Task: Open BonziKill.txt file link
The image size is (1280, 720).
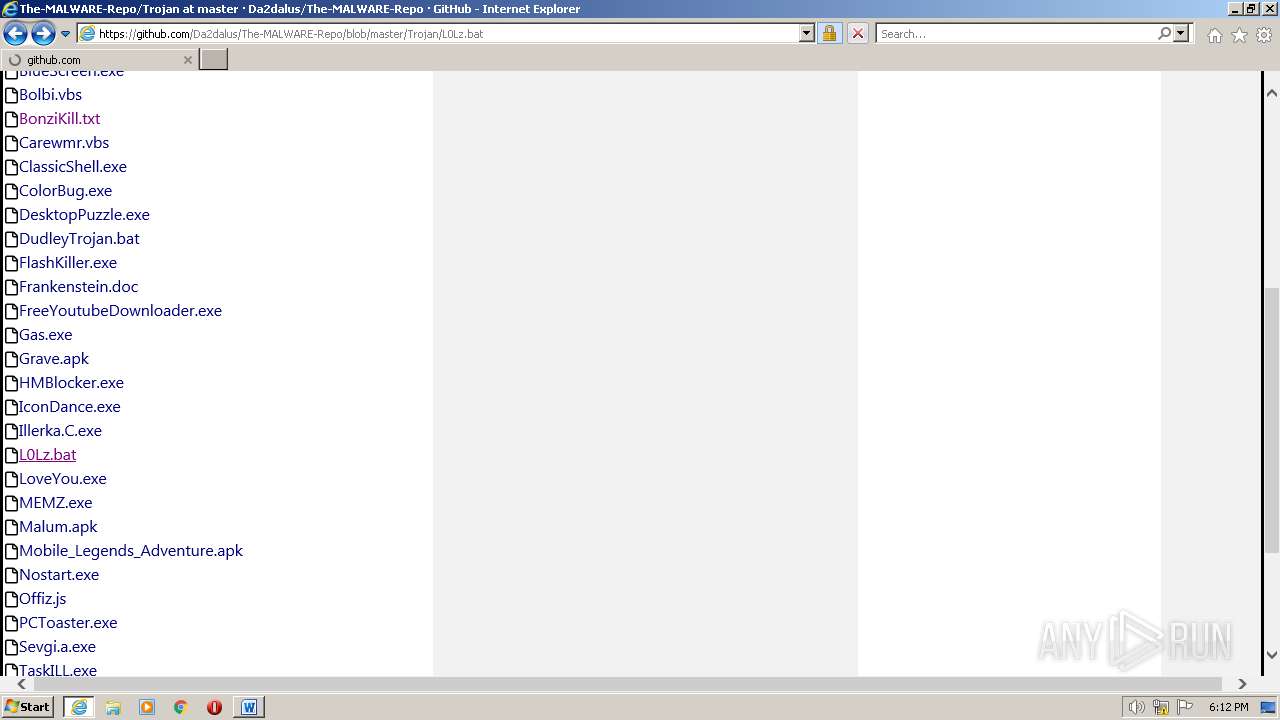Action: 59,119
